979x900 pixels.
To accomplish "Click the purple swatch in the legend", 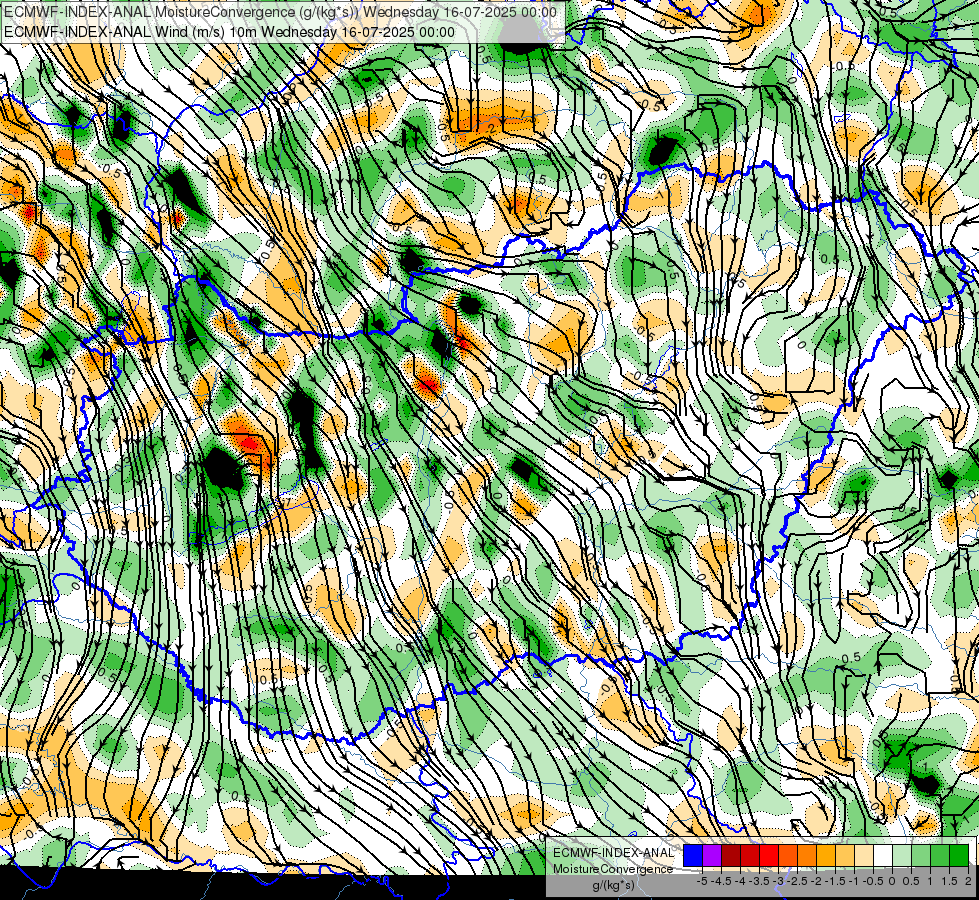I will (712, 855).
